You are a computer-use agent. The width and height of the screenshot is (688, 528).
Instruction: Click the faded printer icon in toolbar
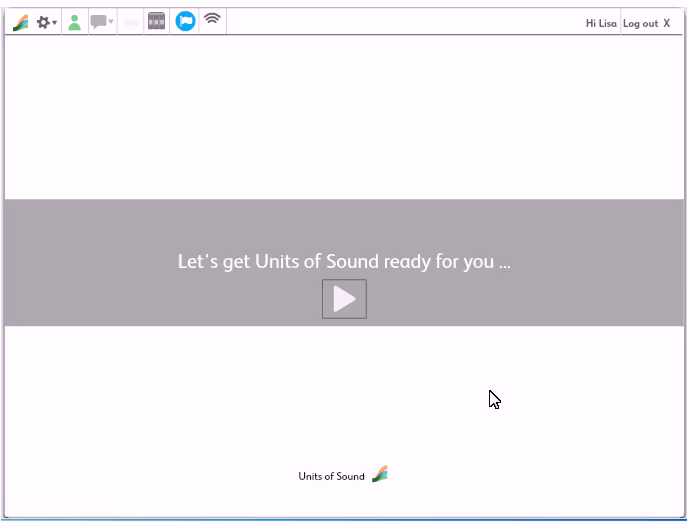[x=131, y=22]
